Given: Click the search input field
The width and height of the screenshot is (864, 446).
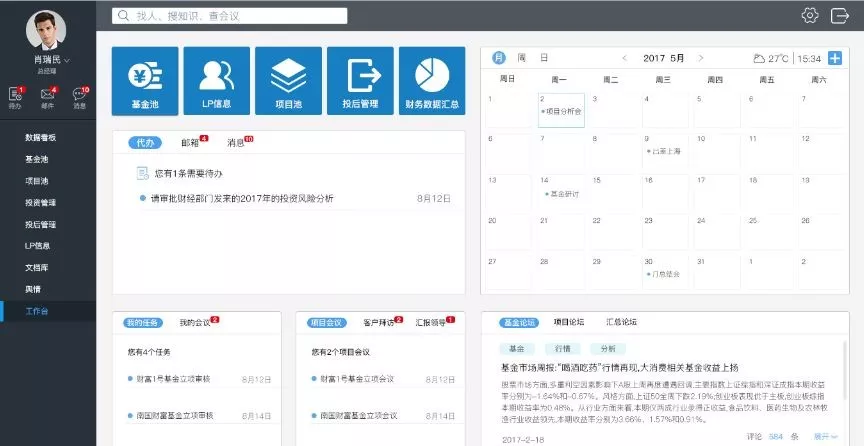Looking at the screenshot, I should pyautogui.click(x=229, y=16).
